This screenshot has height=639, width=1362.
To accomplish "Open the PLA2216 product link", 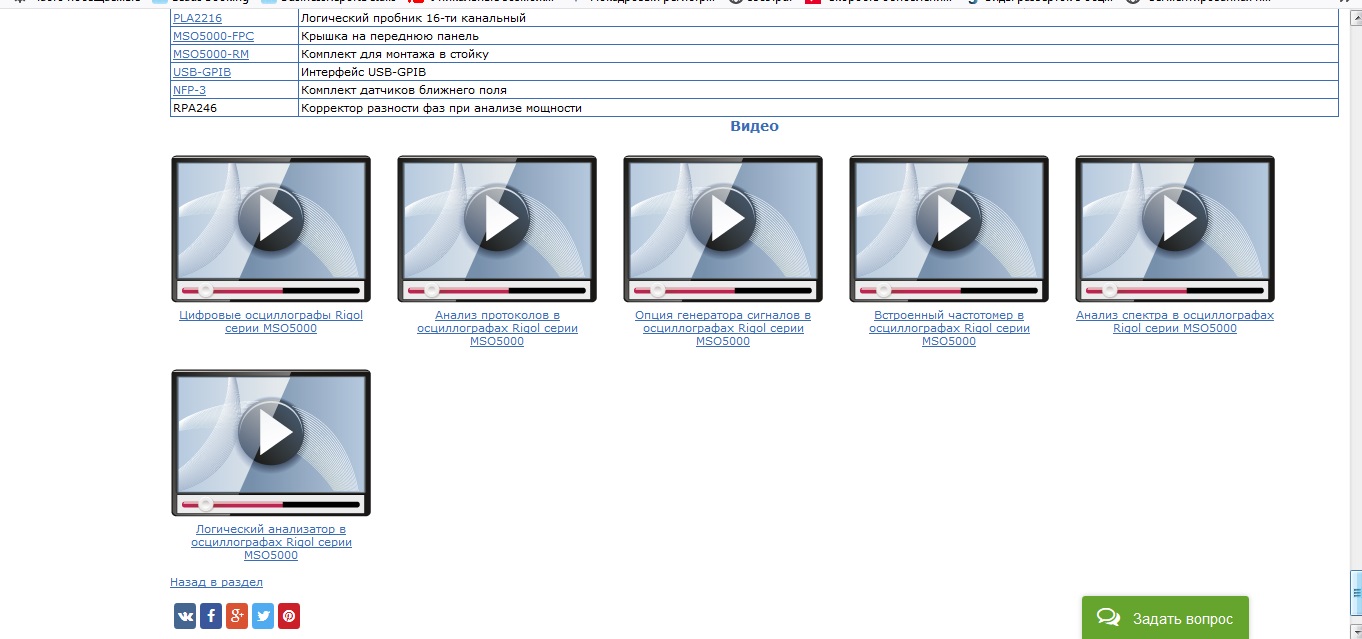I will pos(197,18).
